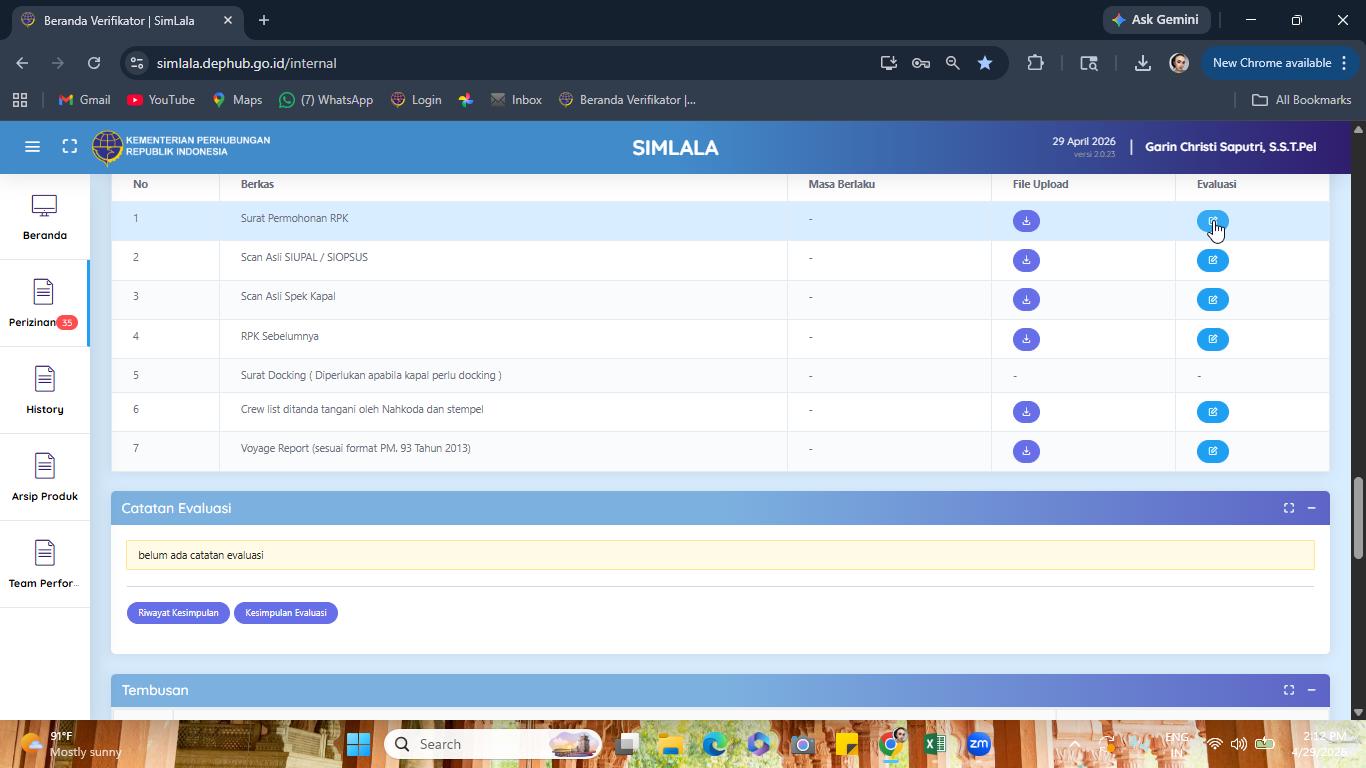Click the page vertical scrollbar thumb
The image size is (1366, 768).
point(1358,518)
